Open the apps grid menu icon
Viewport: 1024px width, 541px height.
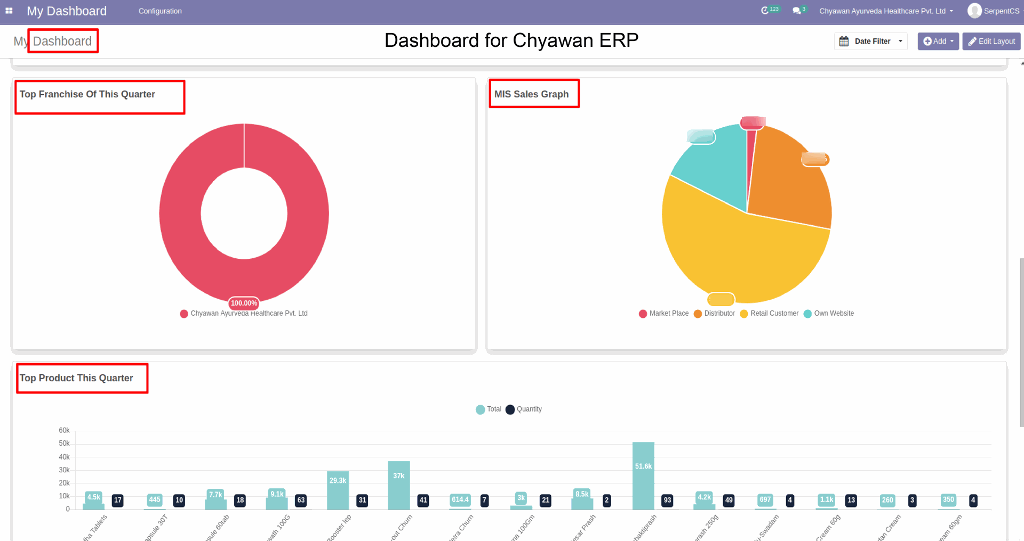coord(9,11)
